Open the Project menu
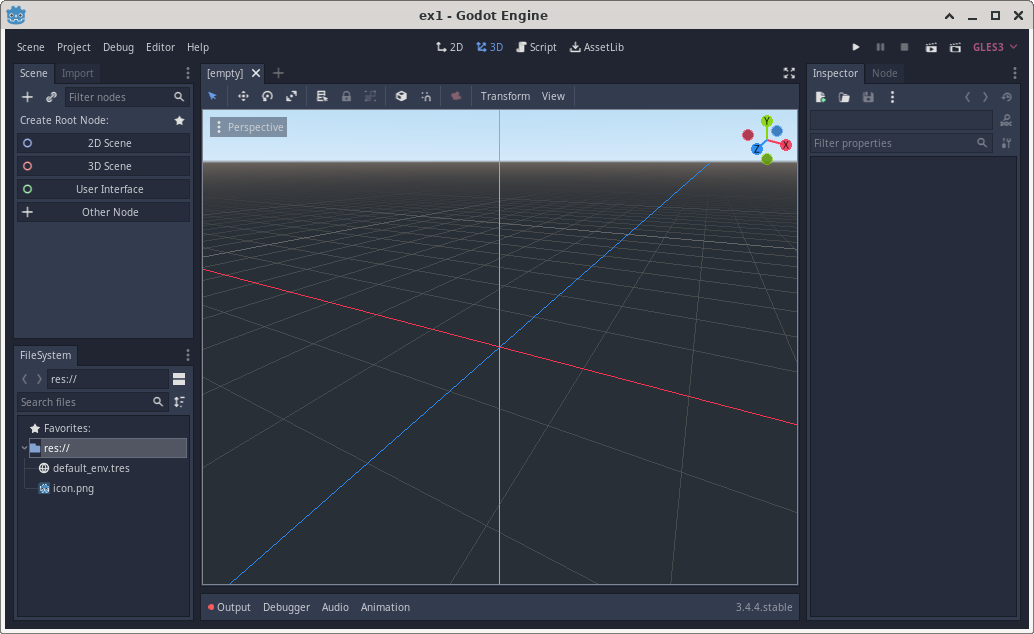Screen dimensions: 1034x634 point(74,47)
